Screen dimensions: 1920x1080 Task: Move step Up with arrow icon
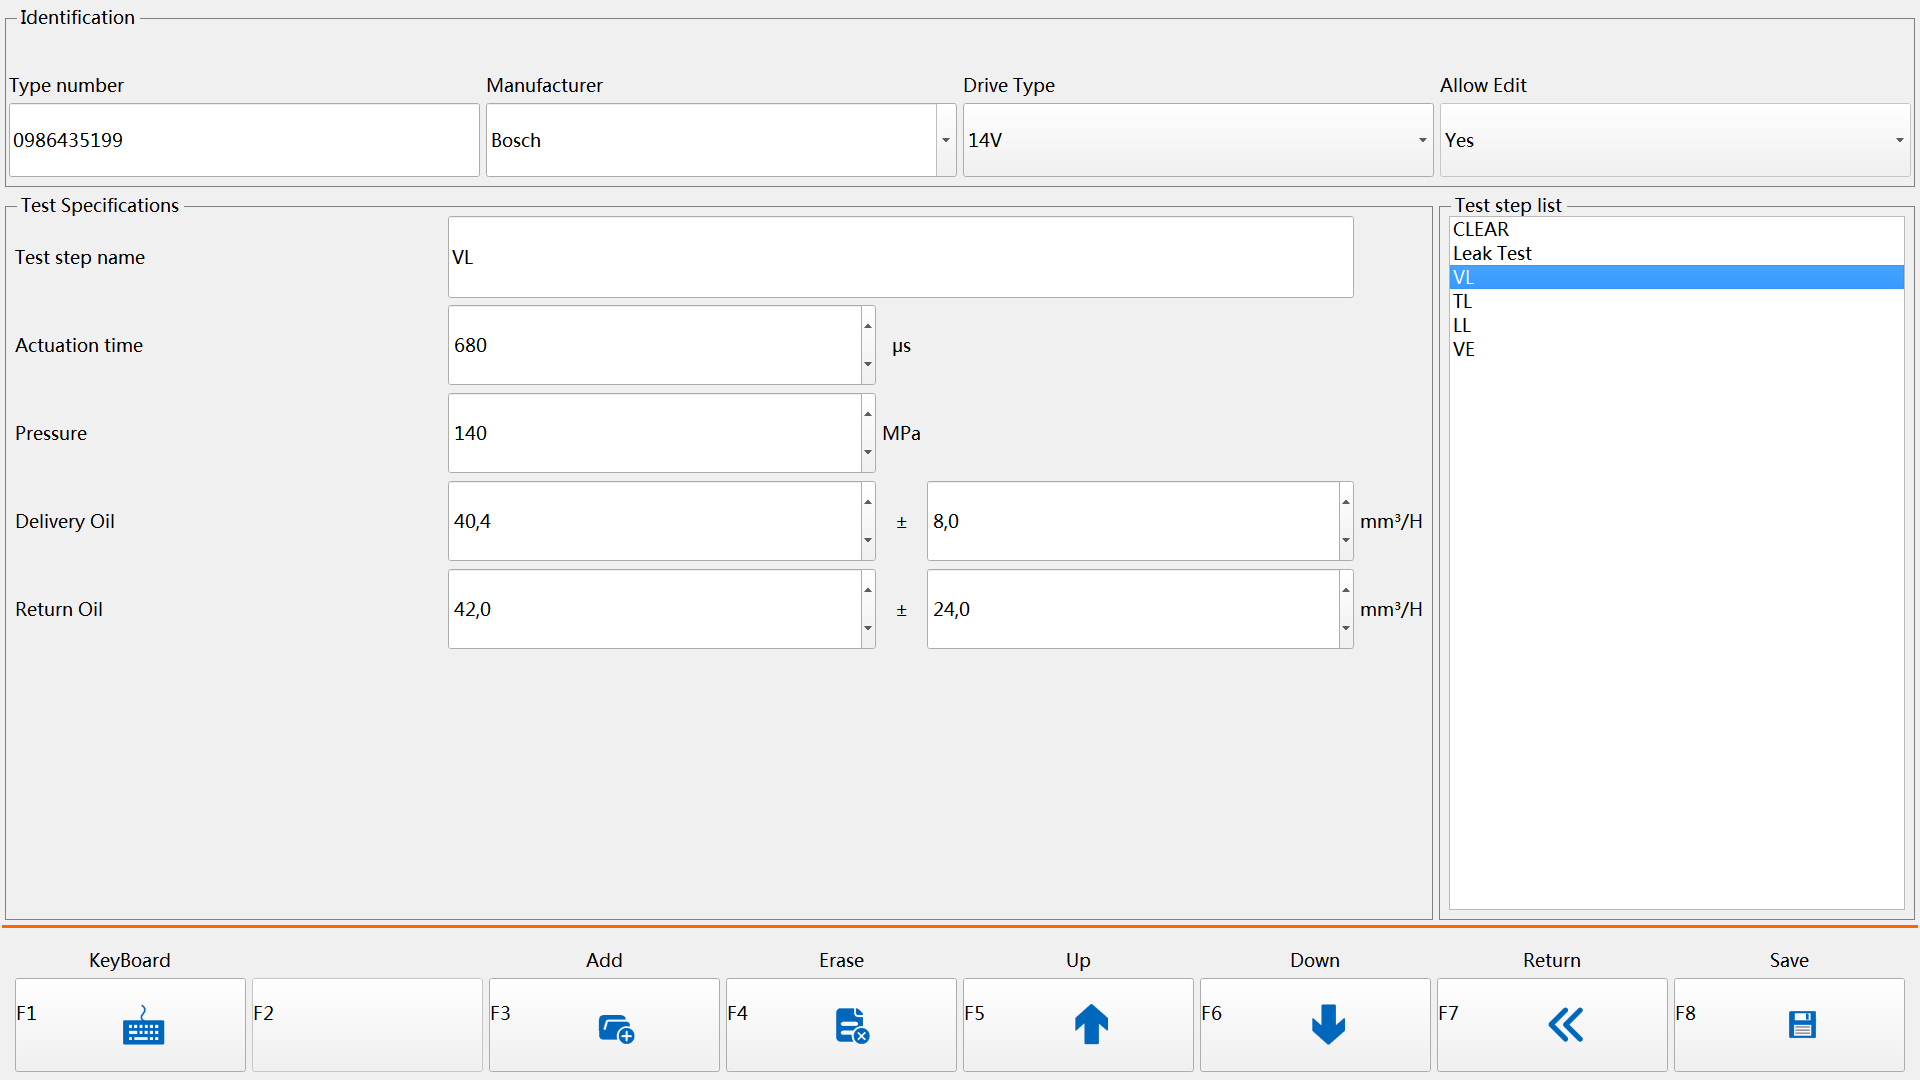click(1091, 1025)
